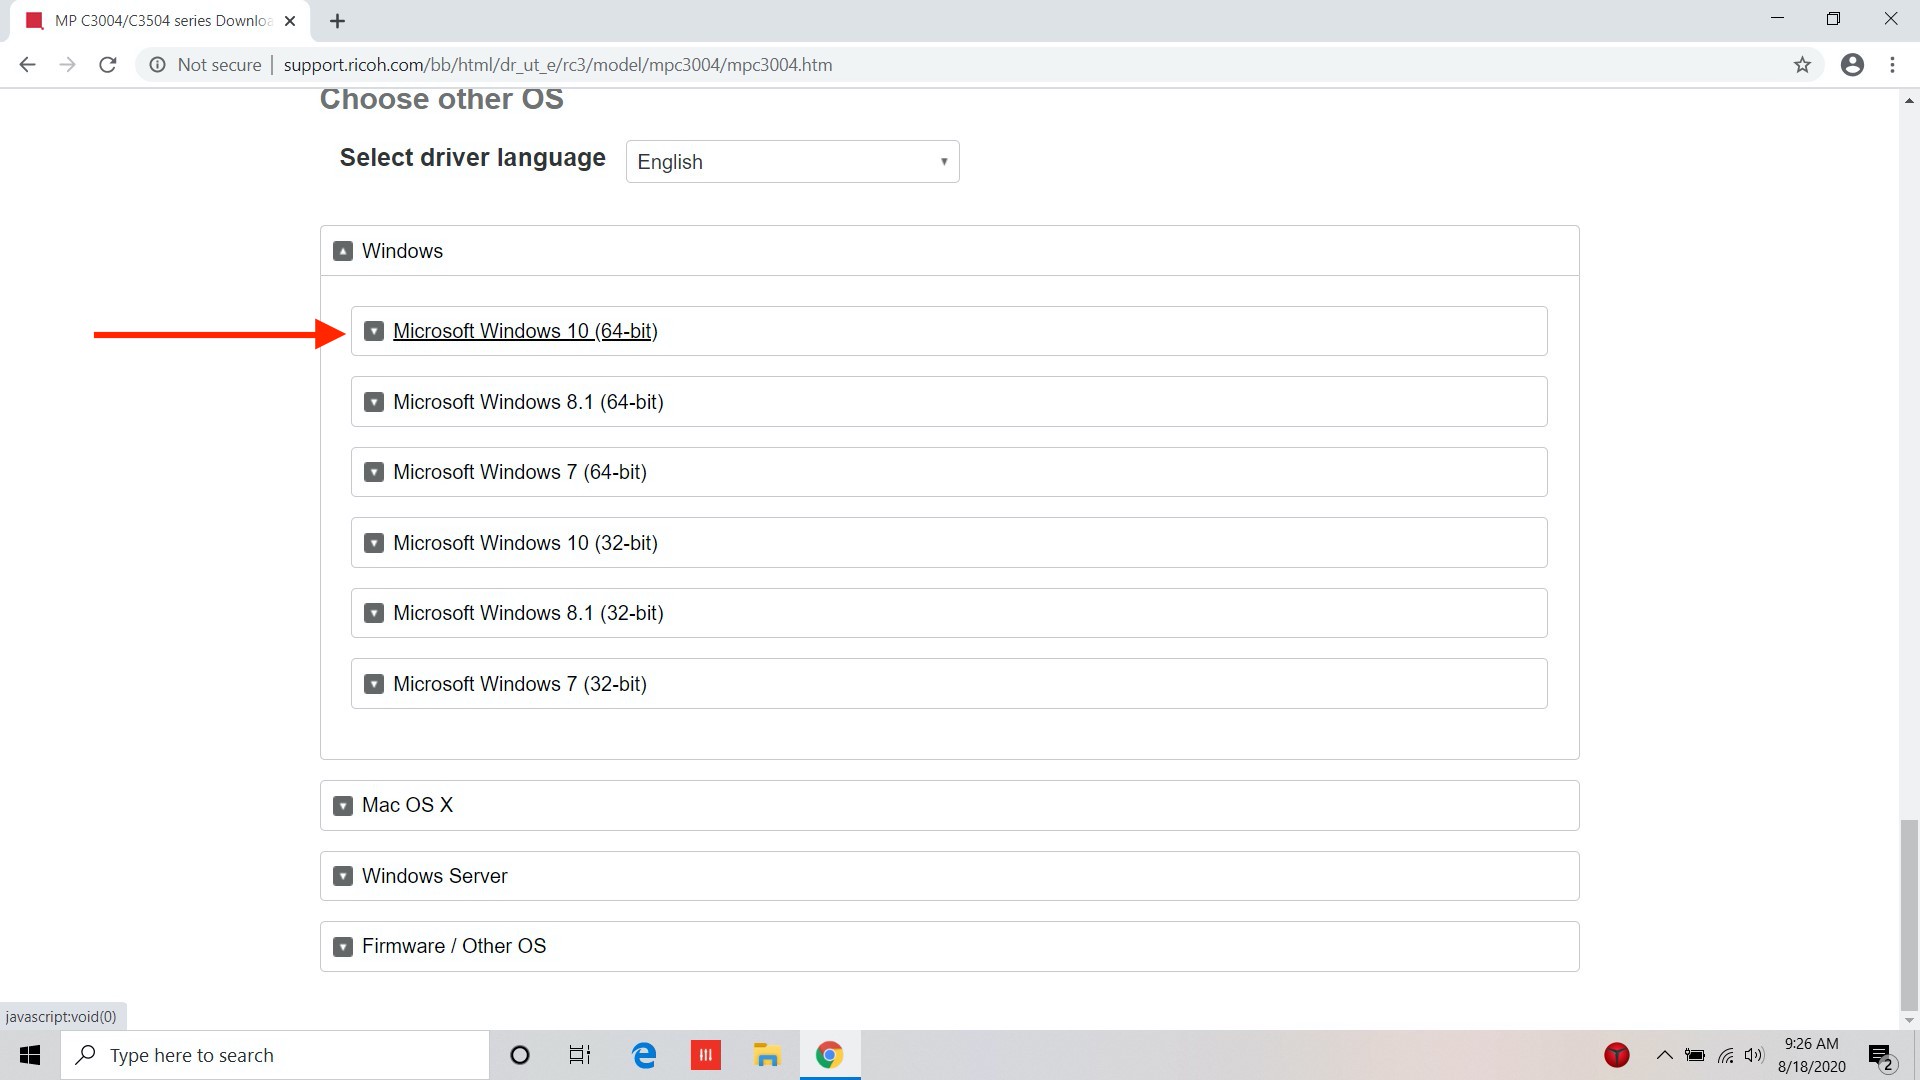Click the Not secure site info icon

point(157,65)
